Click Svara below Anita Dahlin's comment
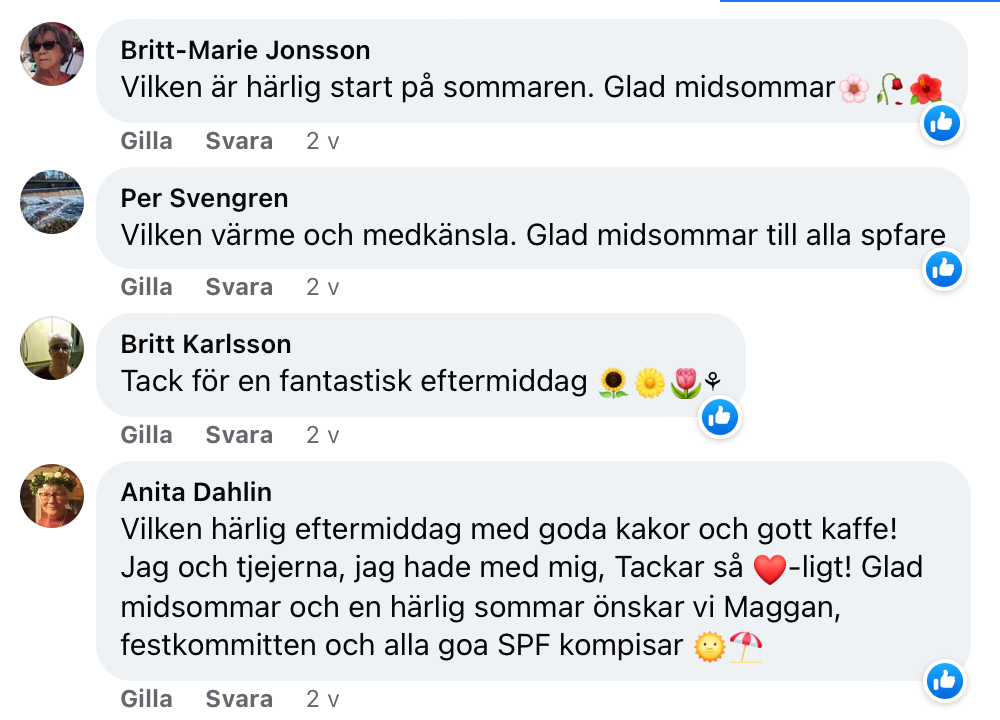 coord(239,698)
